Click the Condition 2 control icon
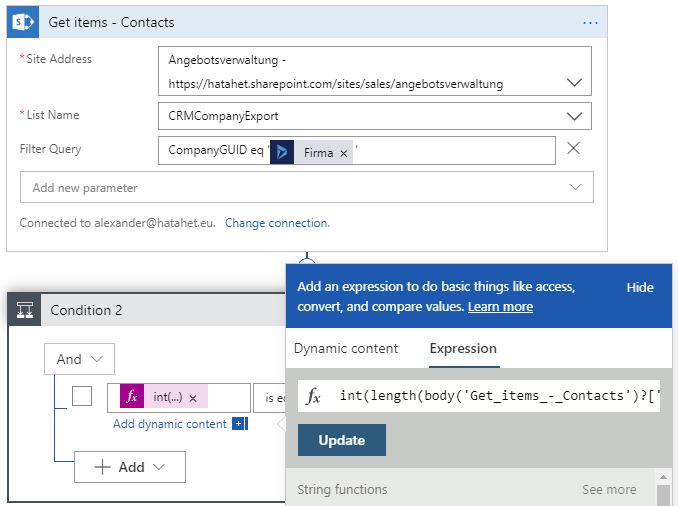Image resolution: width=678 pixels, height=506 pixels. [25, 310]
